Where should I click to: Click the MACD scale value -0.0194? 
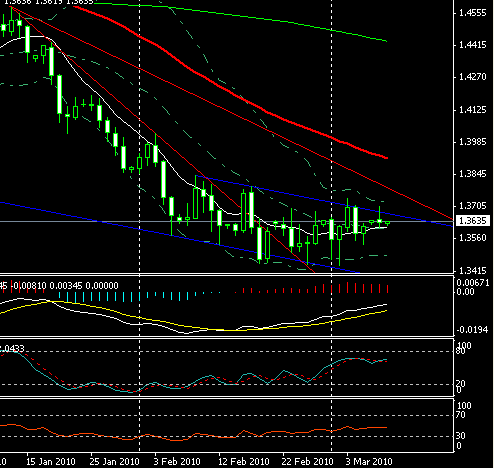(x=473, y=330)
